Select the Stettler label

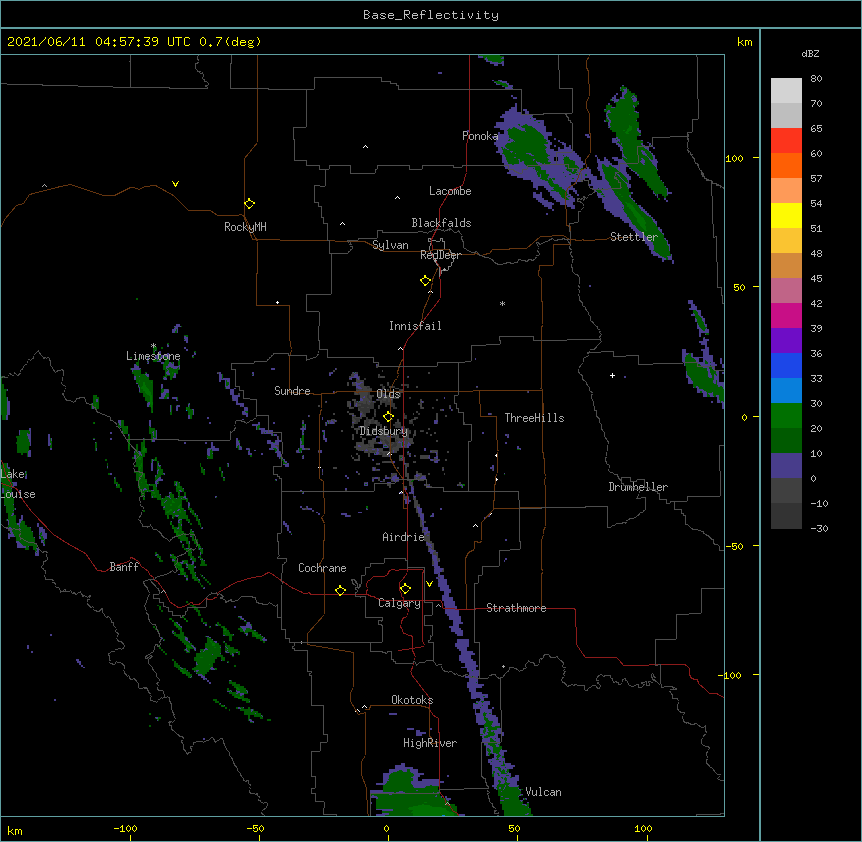click(x=634, y=237)
